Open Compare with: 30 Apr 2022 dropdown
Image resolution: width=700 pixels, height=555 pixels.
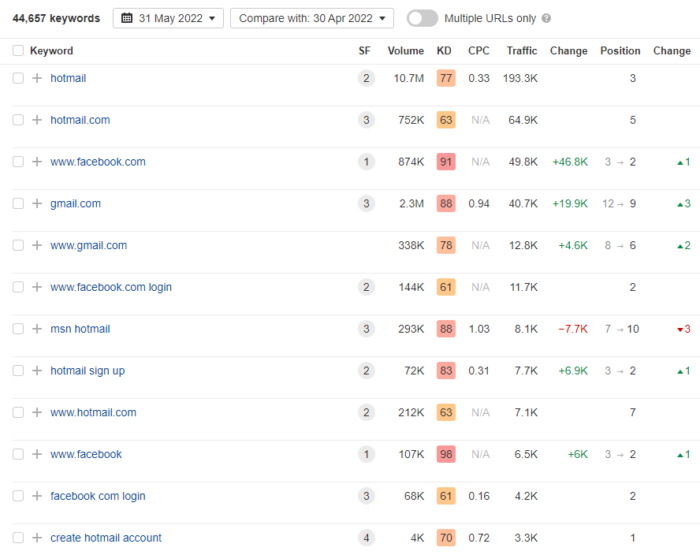(x=312, y=18)
